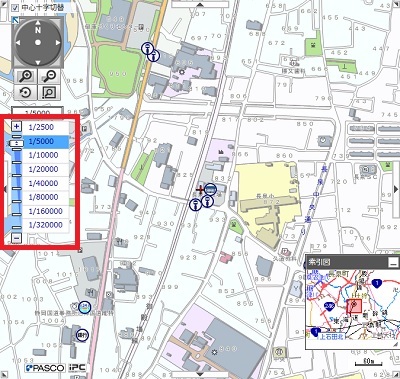Screen dimensions: 400x379
Task: Click the minus button below scale slider
Action: pos(16,238)
